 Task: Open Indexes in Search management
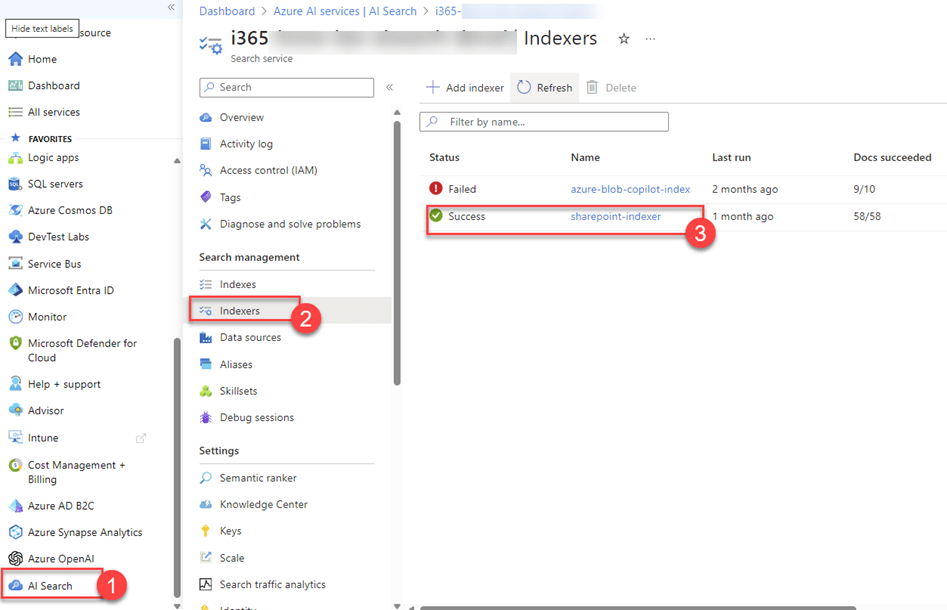238,285
